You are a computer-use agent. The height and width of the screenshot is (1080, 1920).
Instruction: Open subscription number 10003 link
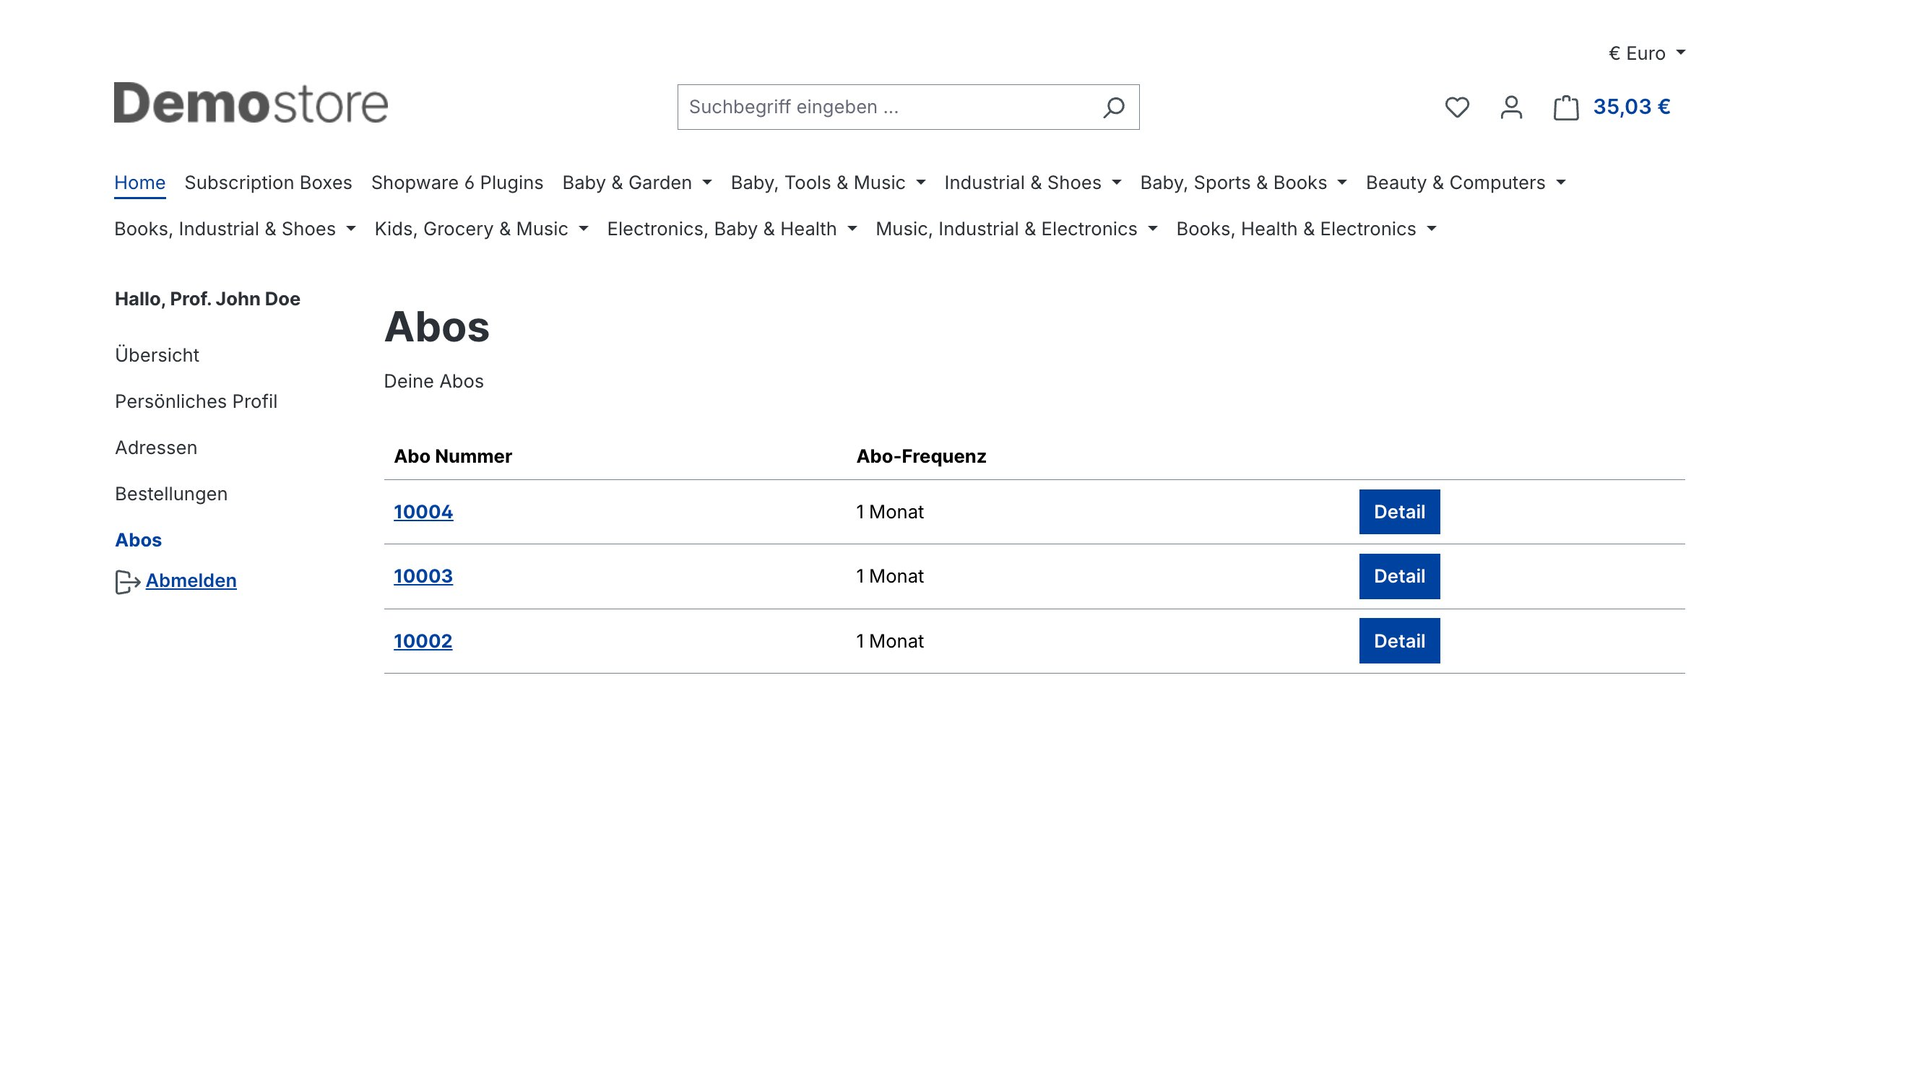(423, 576)
